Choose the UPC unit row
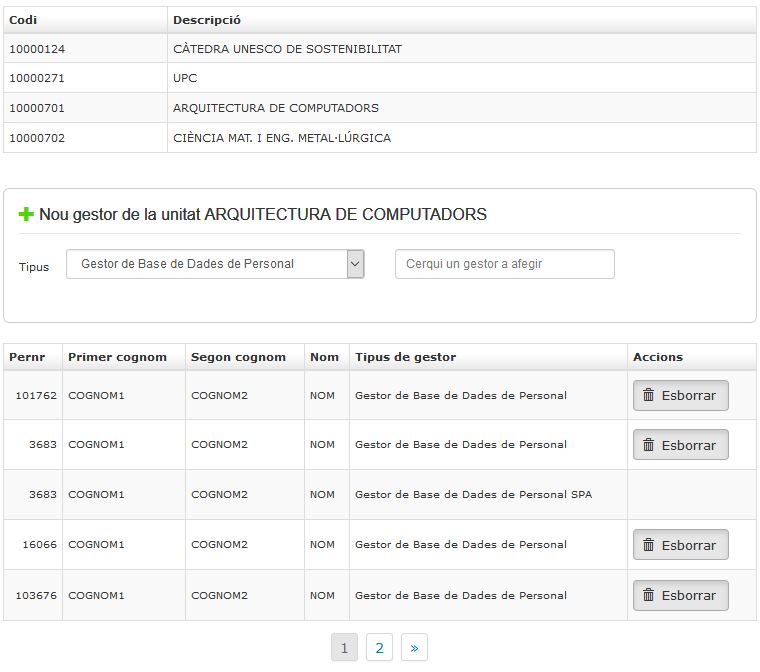The width and height of the screenshot is (760, 672). coord(185,78)
